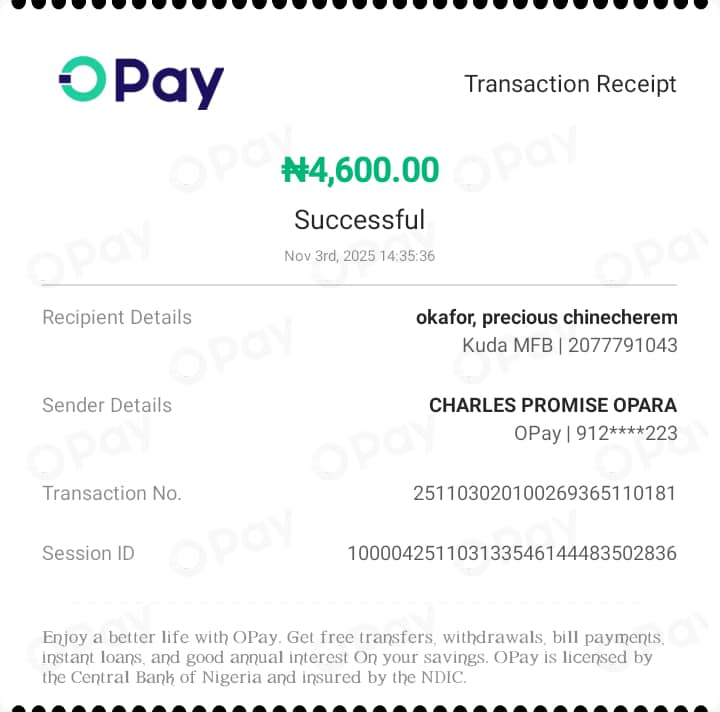Click the green circle in OPay logo

(x=83, y=79)
